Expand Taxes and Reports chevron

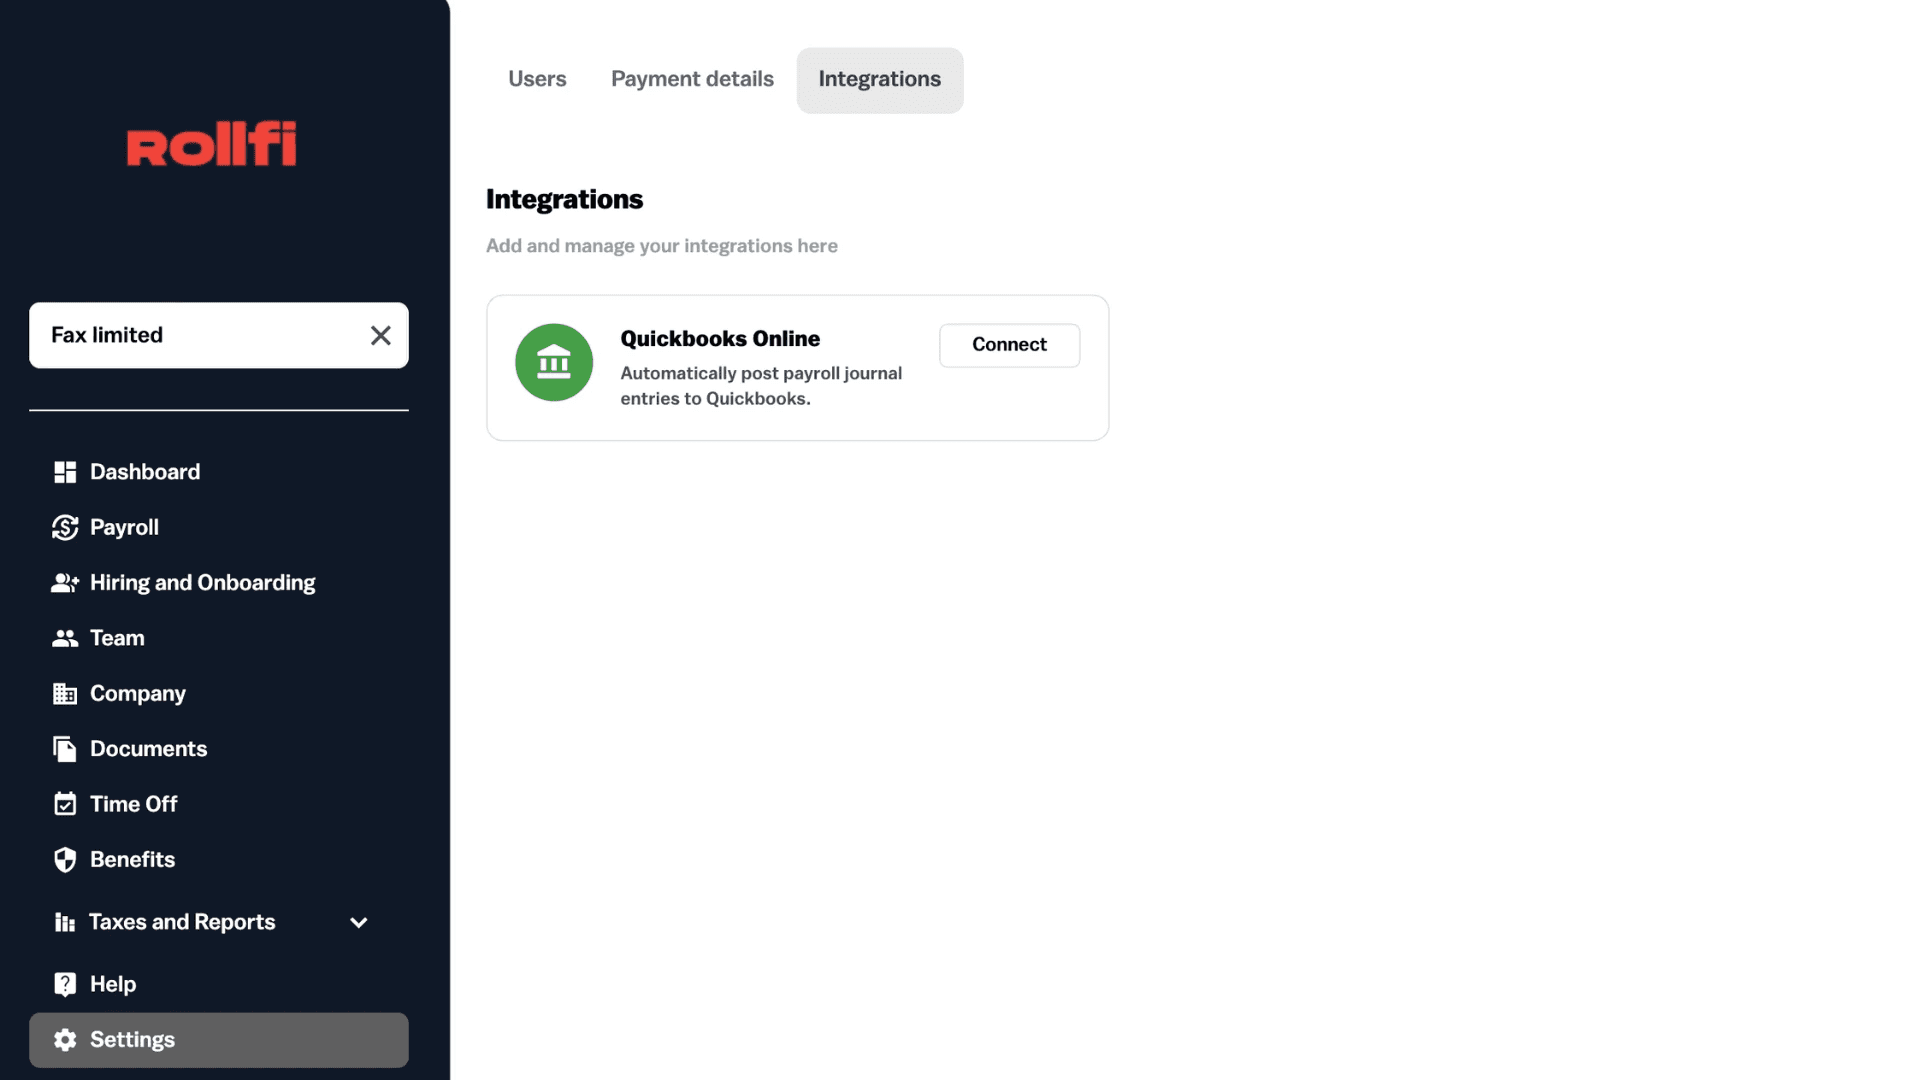(359, 922)
